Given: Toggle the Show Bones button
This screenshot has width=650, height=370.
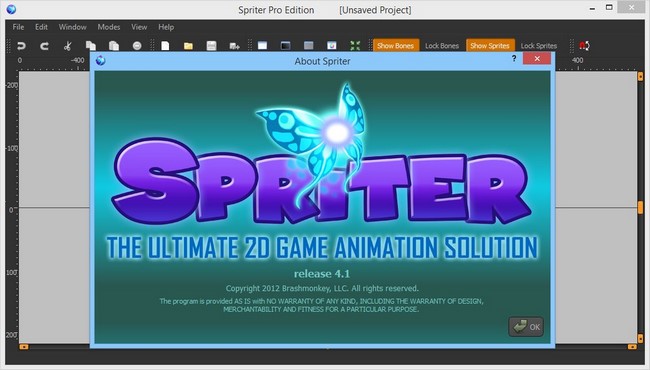Looking at the screenshot, I should click(x=395, y=46).
